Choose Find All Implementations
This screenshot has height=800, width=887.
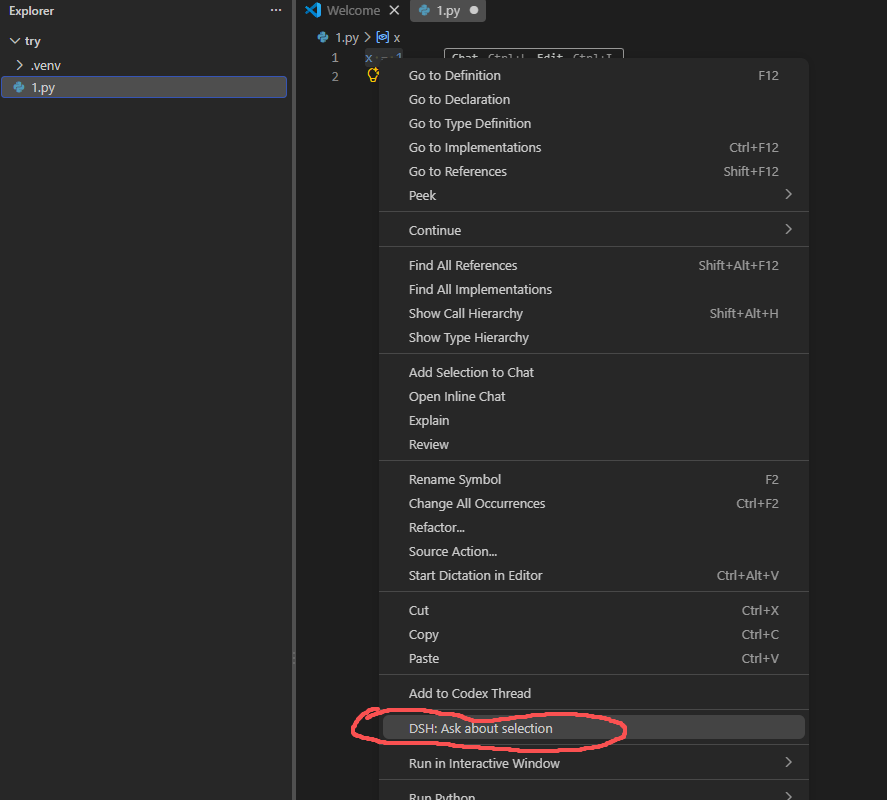[593, 289]
